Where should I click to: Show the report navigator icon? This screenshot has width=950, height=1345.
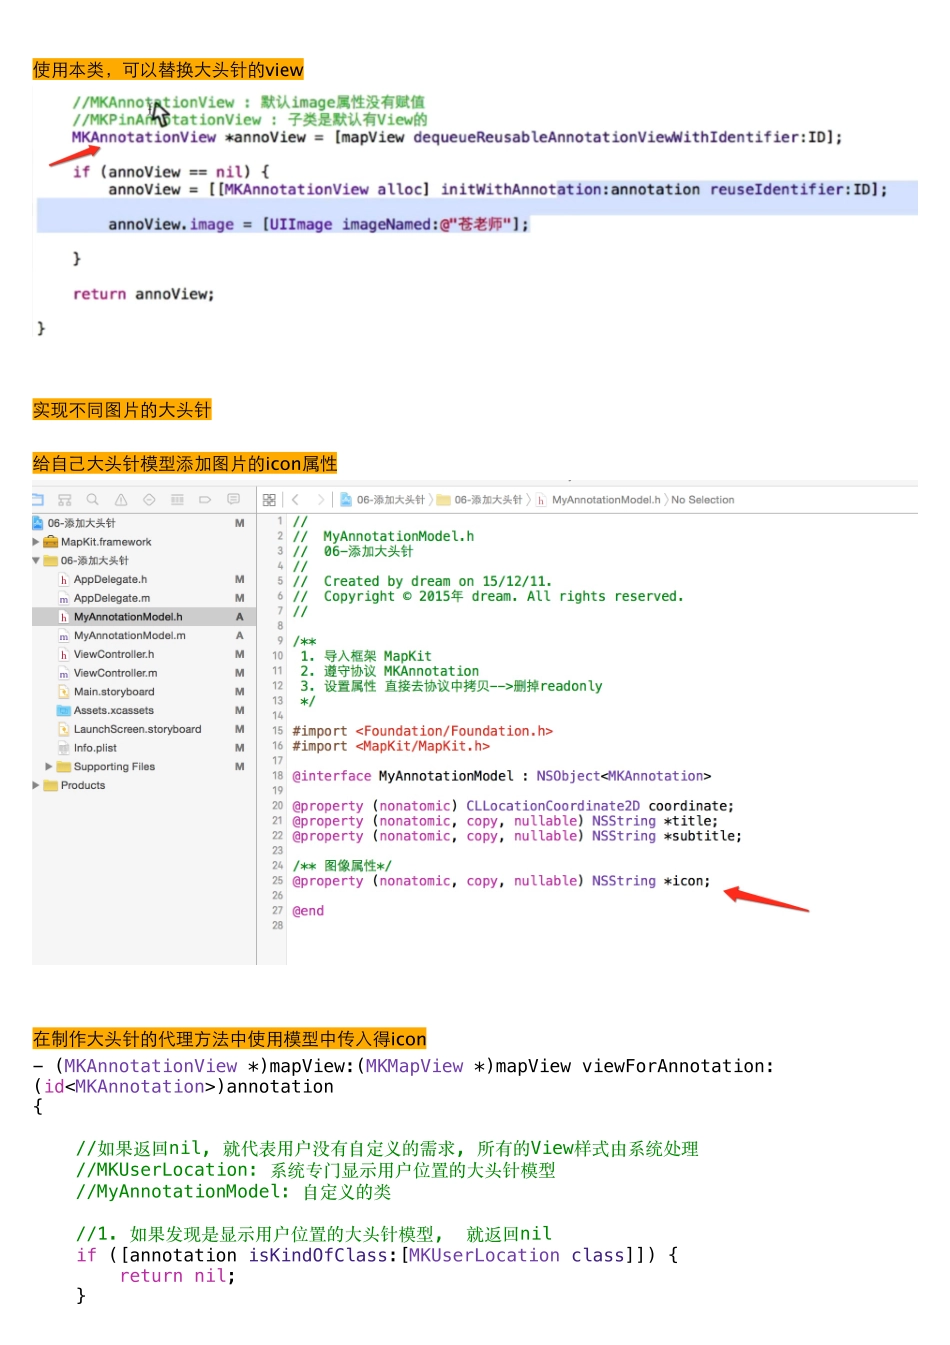(x=233, y=499)
